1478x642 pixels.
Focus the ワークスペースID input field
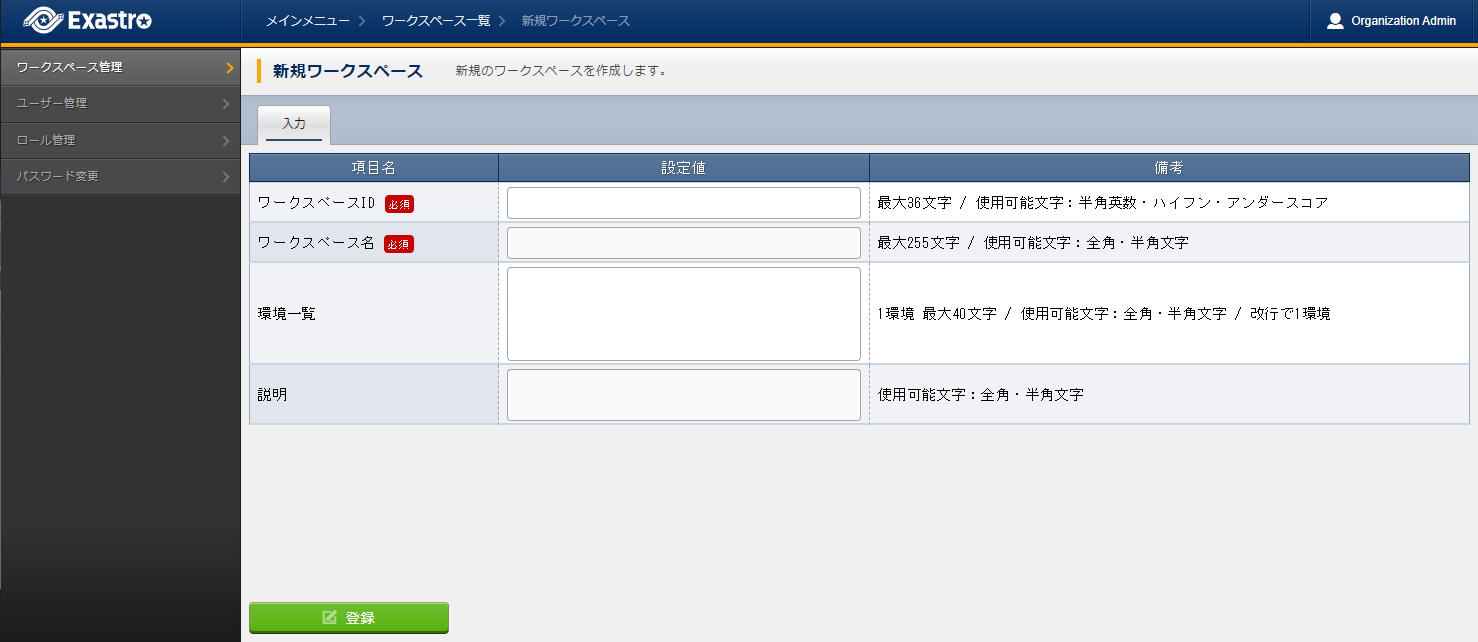tap(683, 203)
